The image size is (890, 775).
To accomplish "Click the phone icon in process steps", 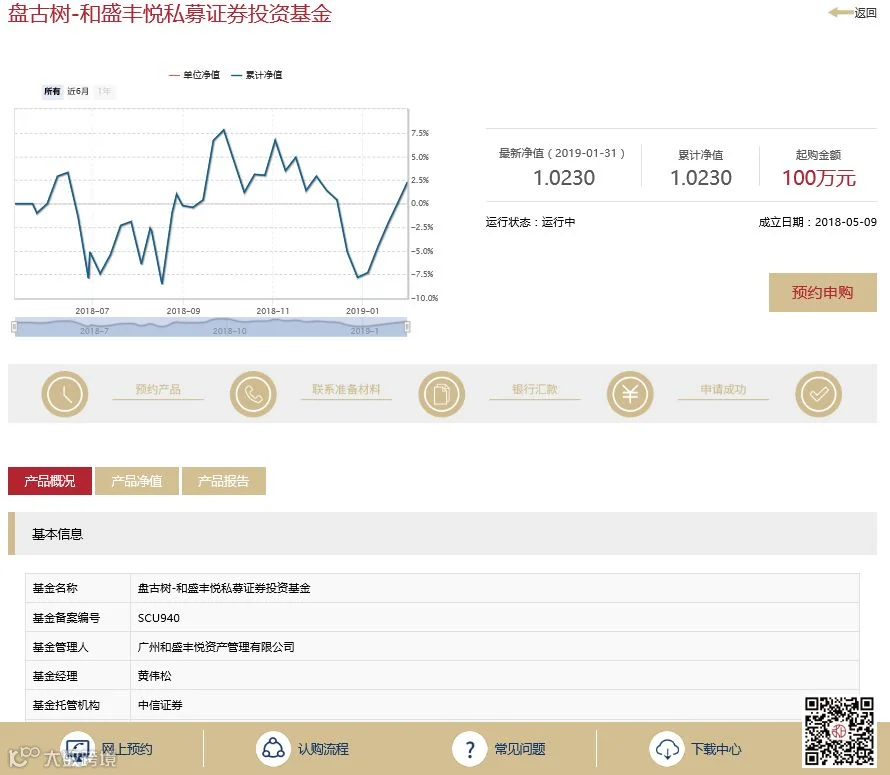I will click(253, 393).
